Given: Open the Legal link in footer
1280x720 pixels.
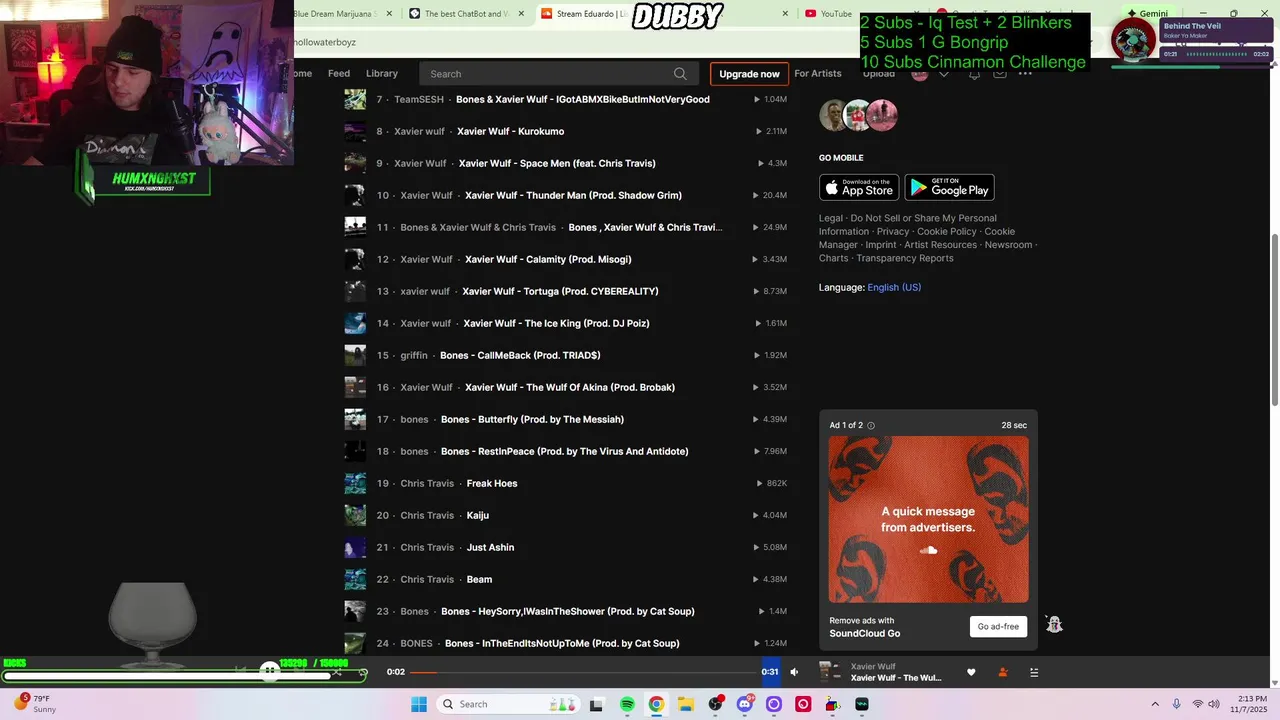Looking at the screenshot, I should click(x=831, y=218).
